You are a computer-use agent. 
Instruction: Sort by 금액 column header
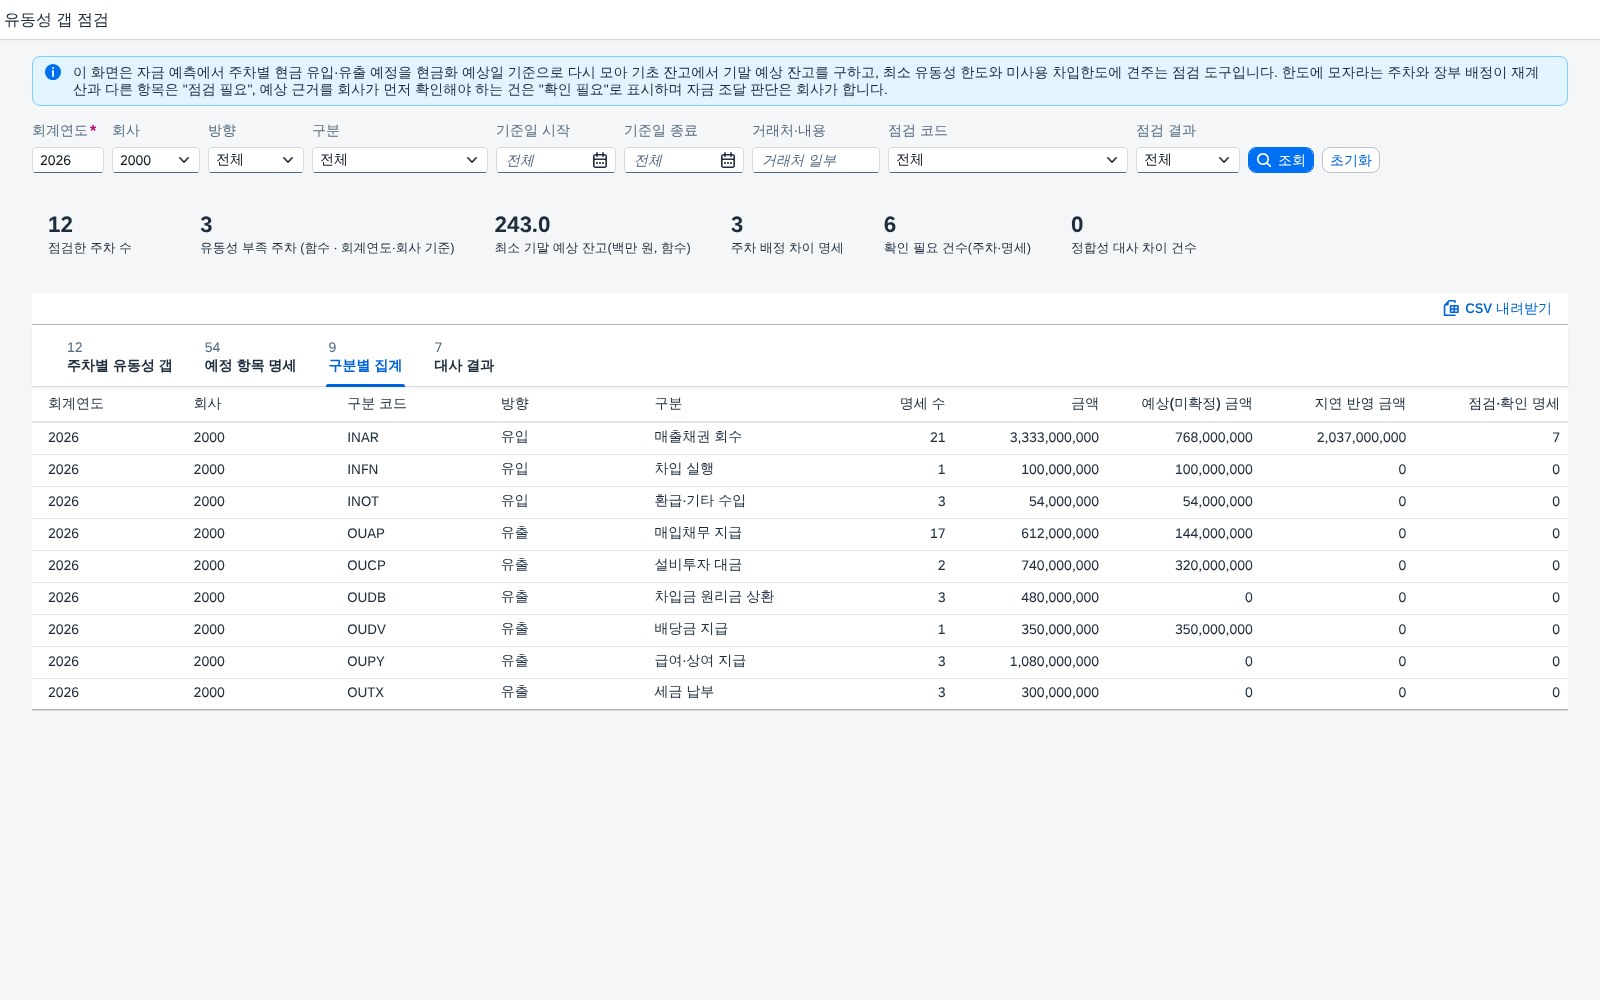coord(1085,404)
